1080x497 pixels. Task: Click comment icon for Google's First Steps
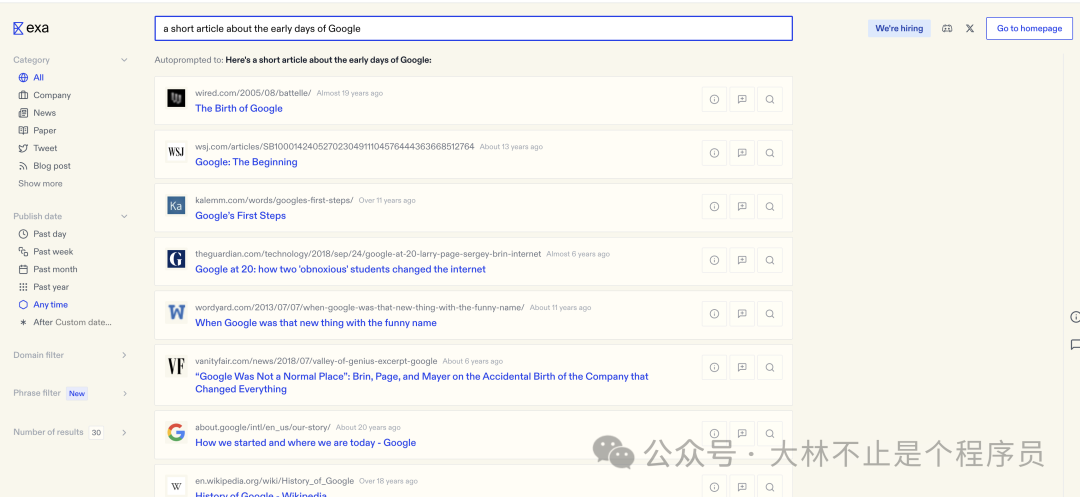click(x=742, y=207)
